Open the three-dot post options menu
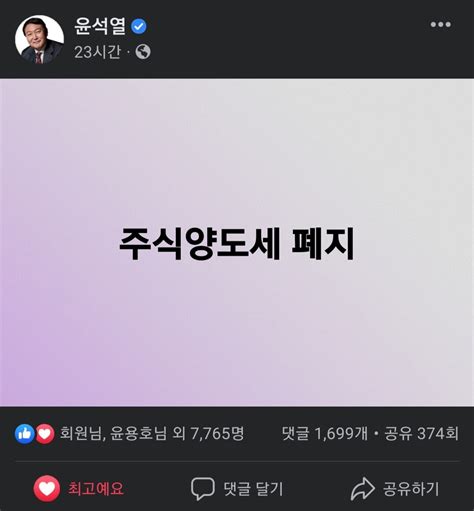This screenshot has width=474, height=511. click(x=440, y=24)
